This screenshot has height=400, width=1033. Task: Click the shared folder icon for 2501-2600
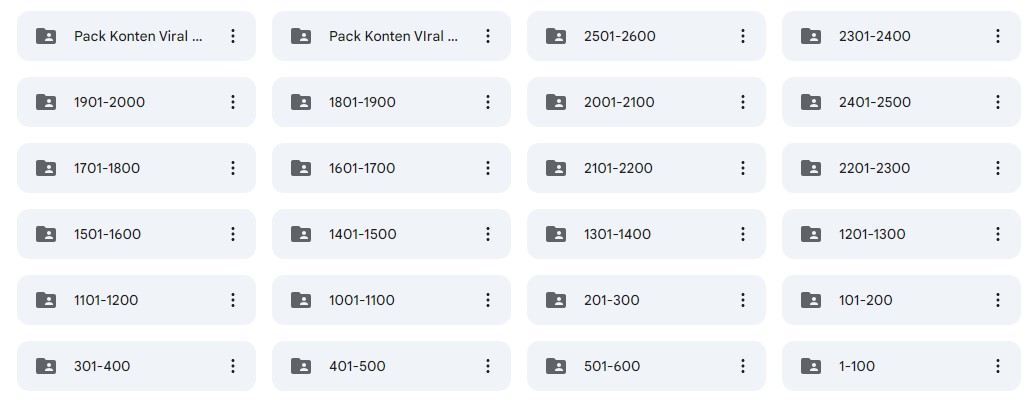point(556,36)
